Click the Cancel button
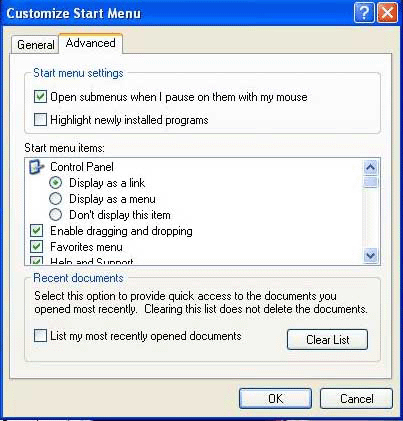Screen dimensions: 403x421 (356, 398)
